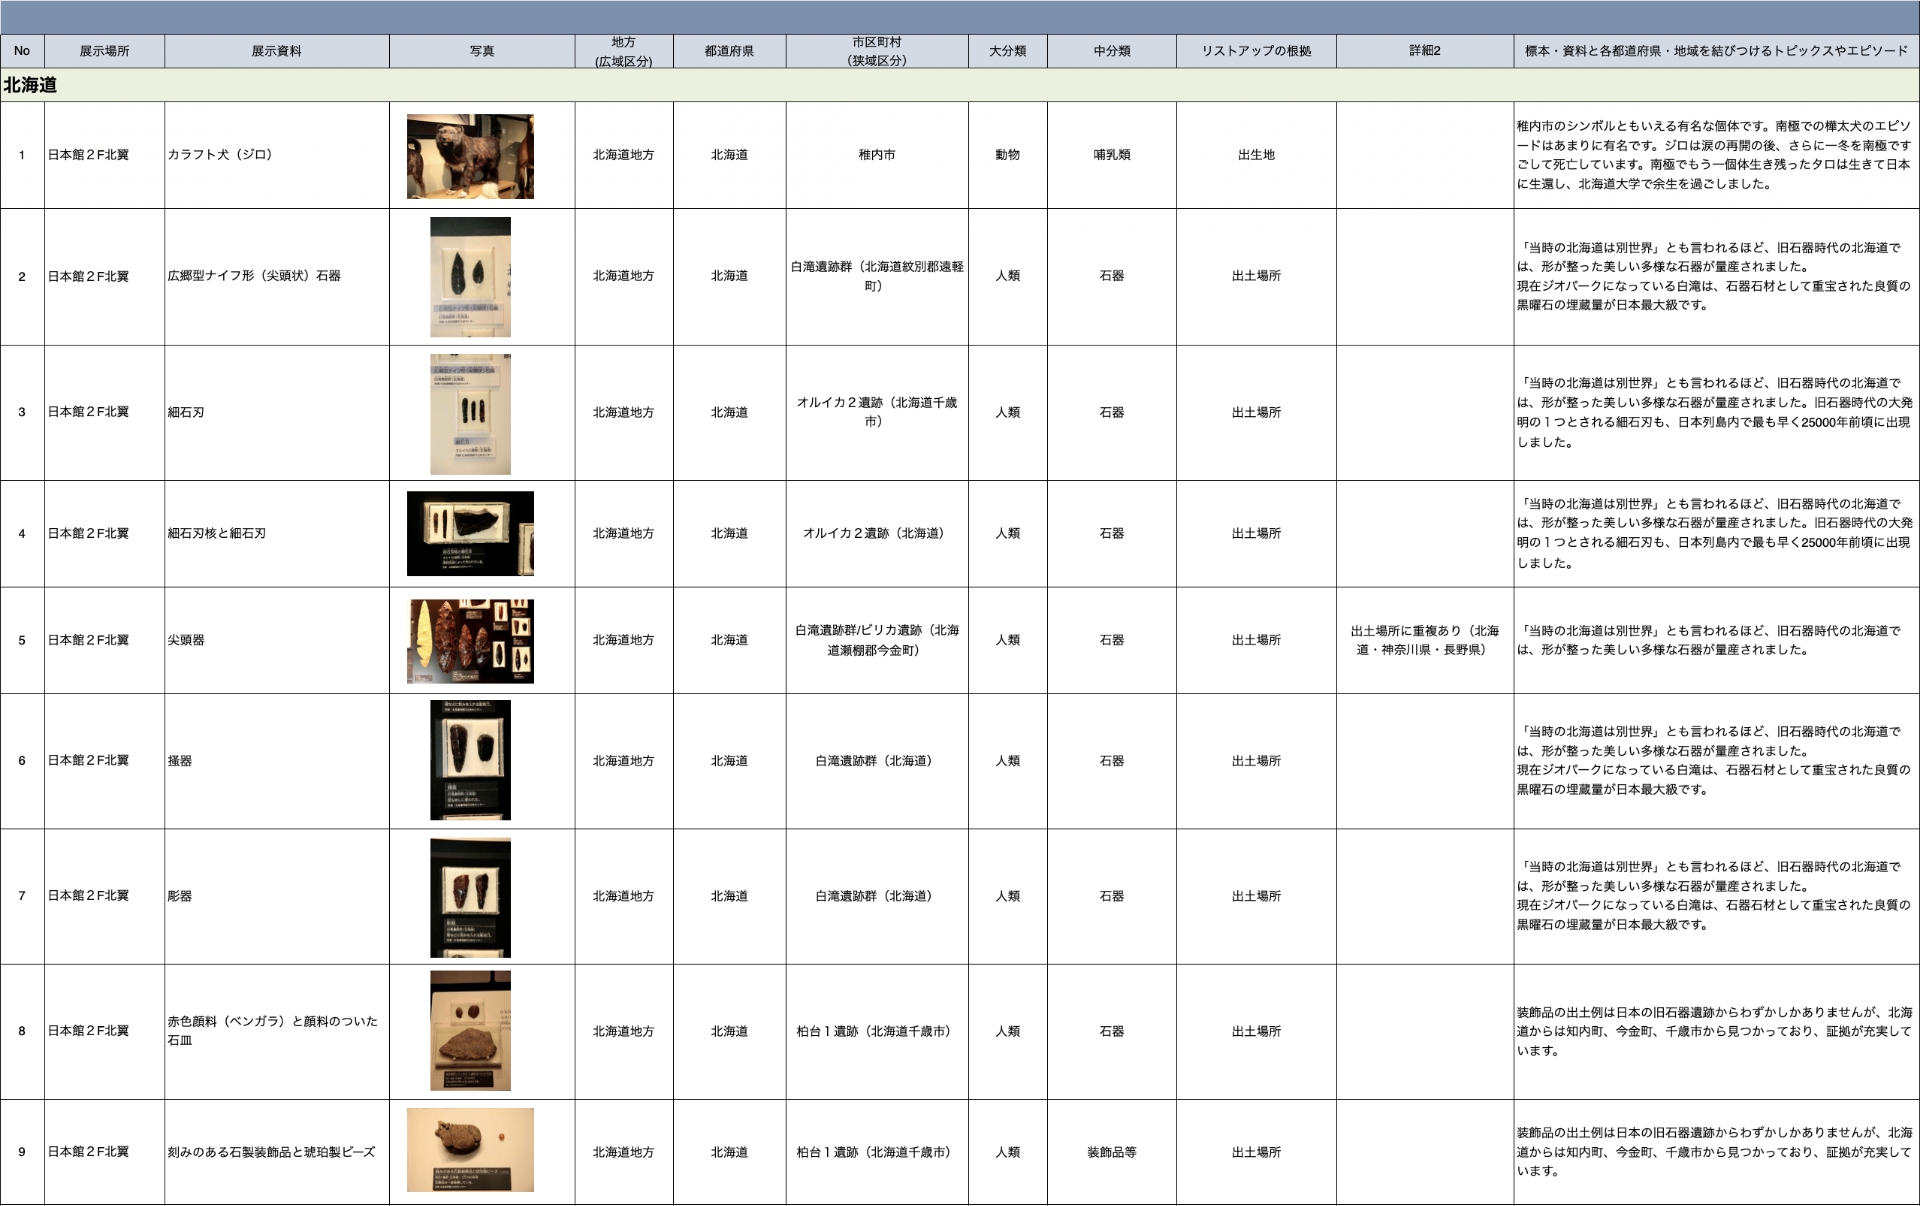
Task: Open the 広郷型ナイフ形石器 photo thumbnail
Action: (x=470, y=277)
